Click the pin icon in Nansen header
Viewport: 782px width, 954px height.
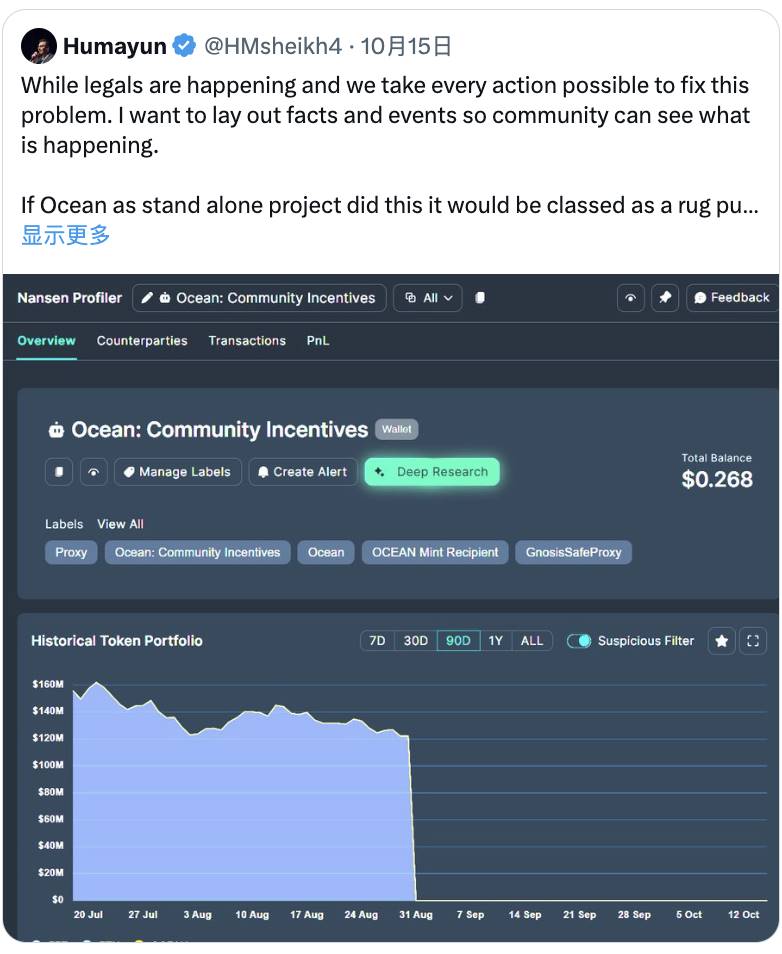(x=664, y=298)
